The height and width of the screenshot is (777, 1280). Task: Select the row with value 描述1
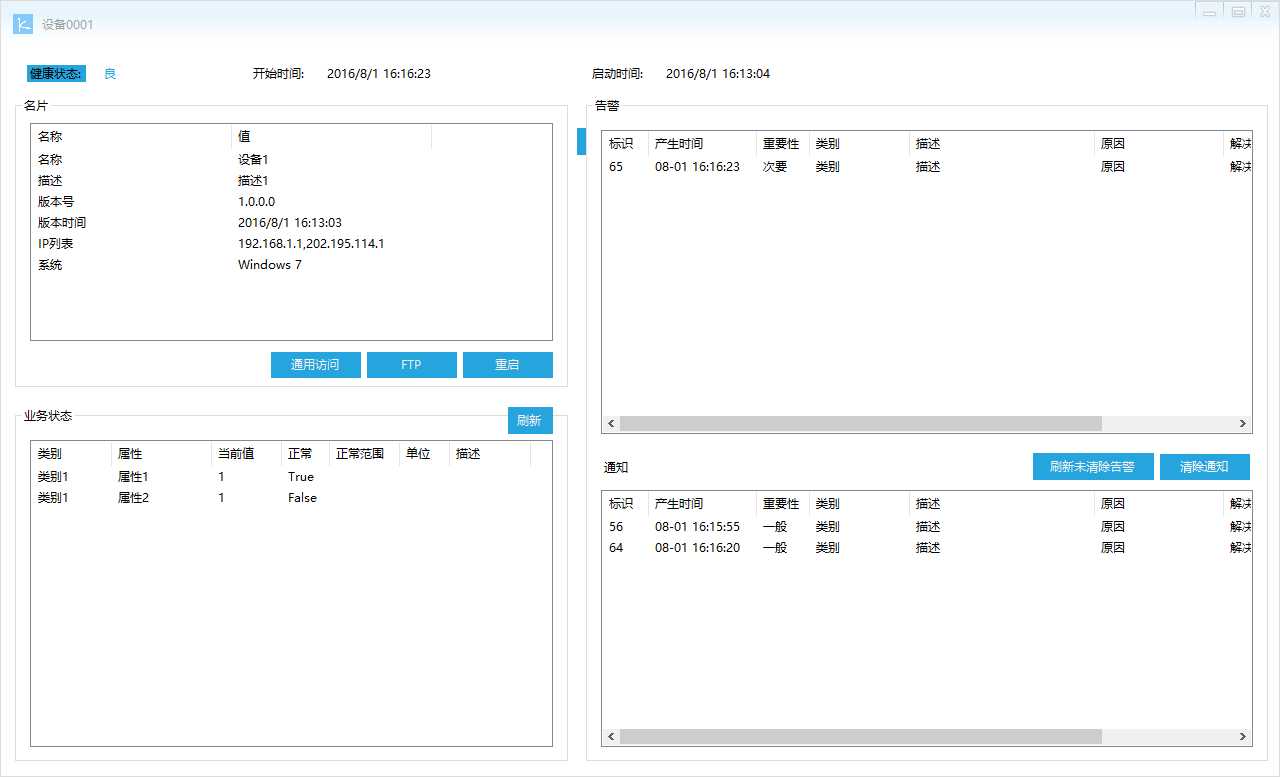[291, 181]
